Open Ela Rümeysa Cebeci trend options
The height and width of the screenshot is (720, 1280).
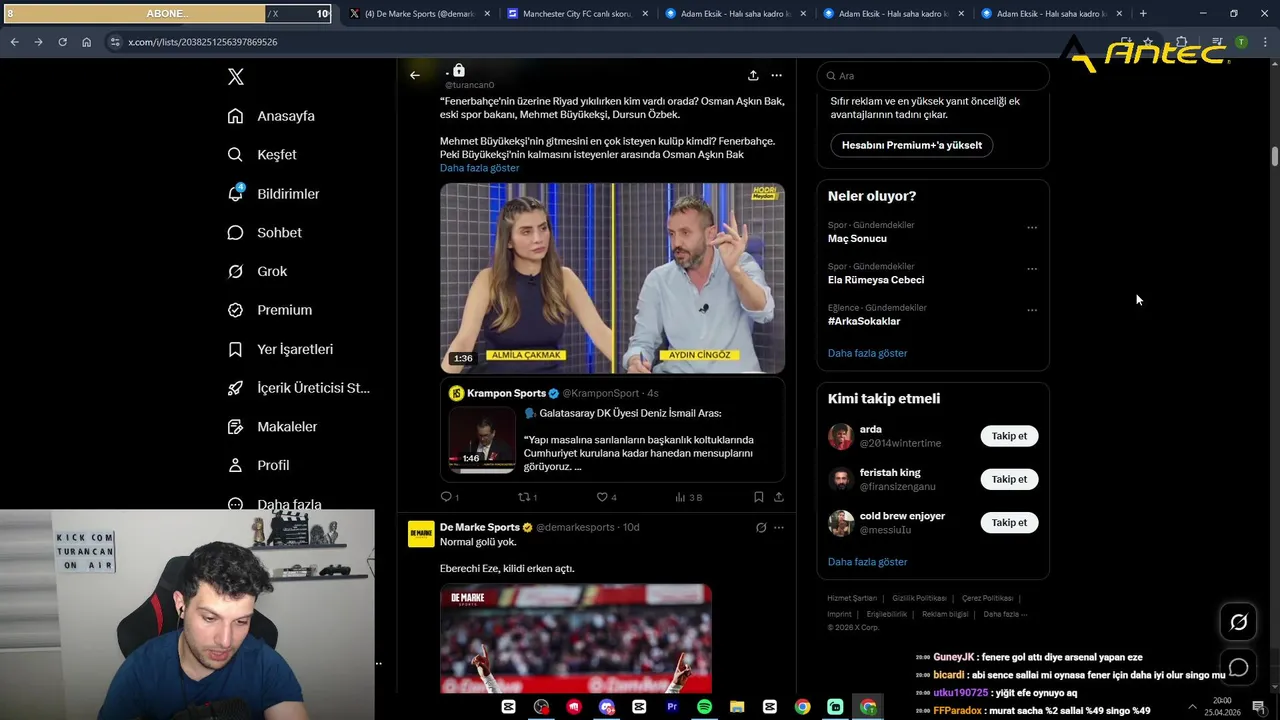click(x=1032, y=269)
